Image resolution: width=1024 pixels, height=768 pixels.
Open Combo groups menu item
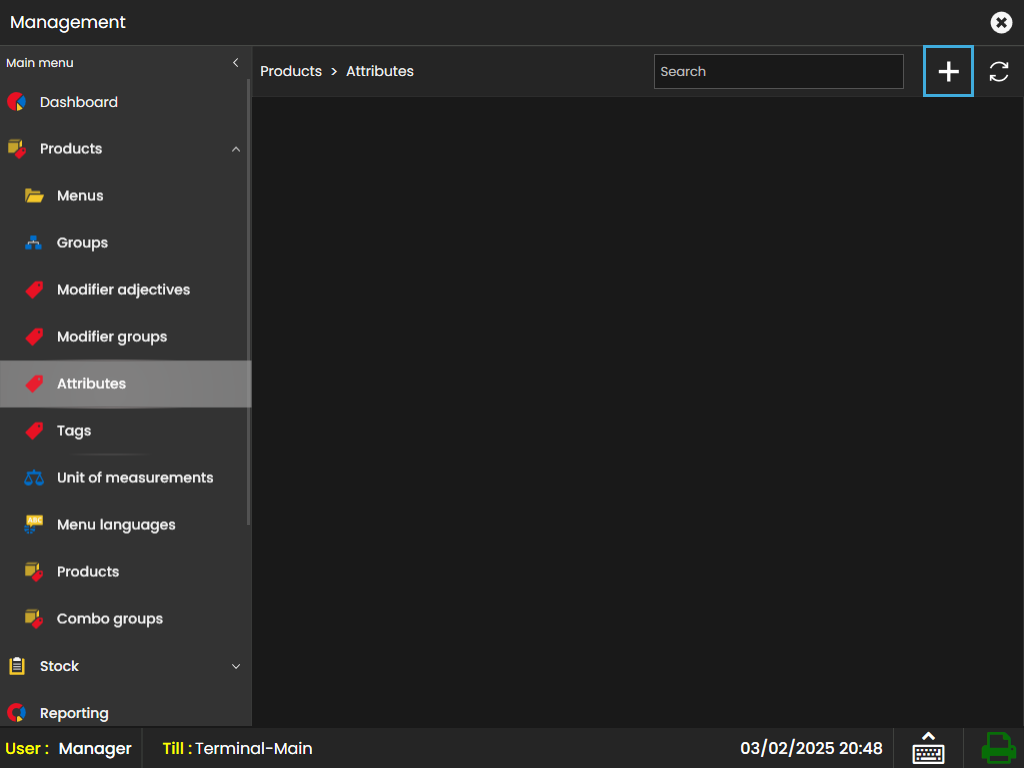pyautogui.click(x=110, y=619)
